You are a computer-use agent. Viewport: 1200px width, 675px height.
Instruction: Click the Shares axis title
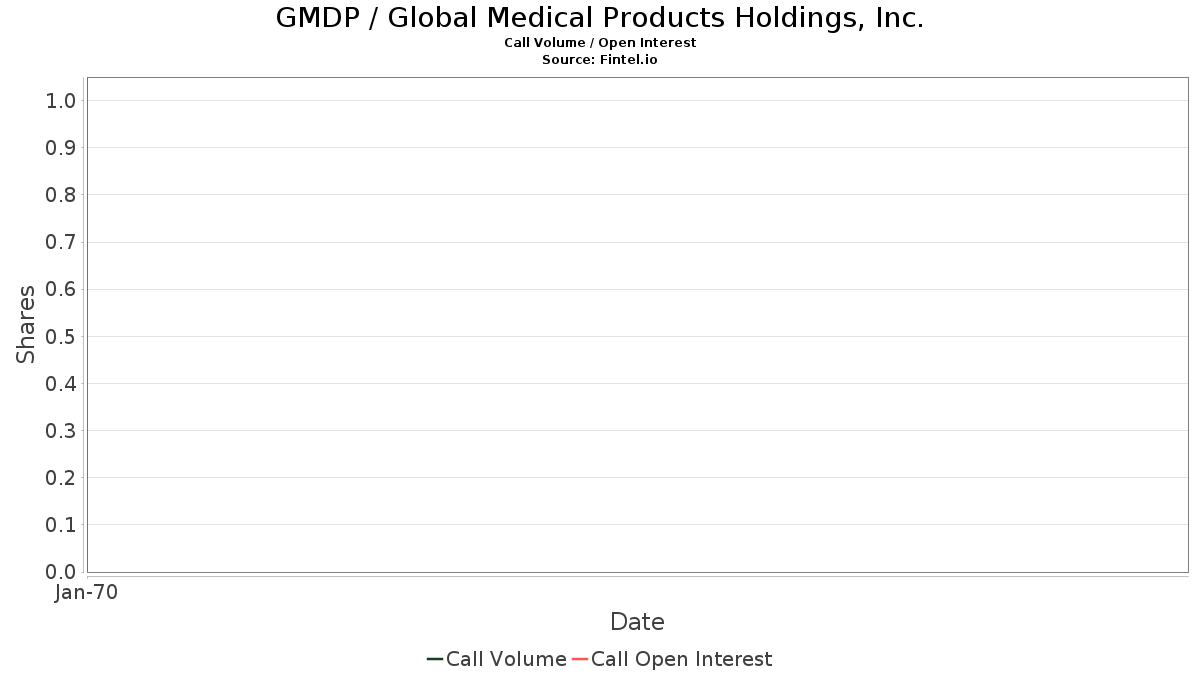pos(26,324)
